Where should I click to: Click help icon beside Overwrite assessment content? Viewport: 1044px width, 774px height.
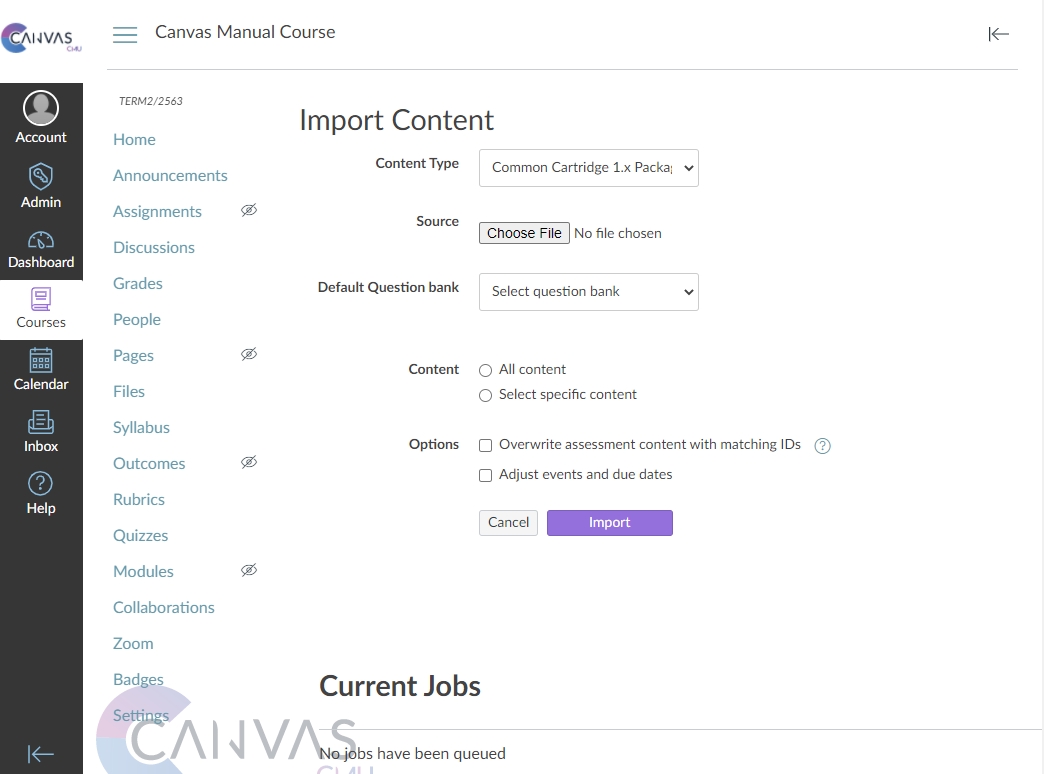tap(823, 446)
